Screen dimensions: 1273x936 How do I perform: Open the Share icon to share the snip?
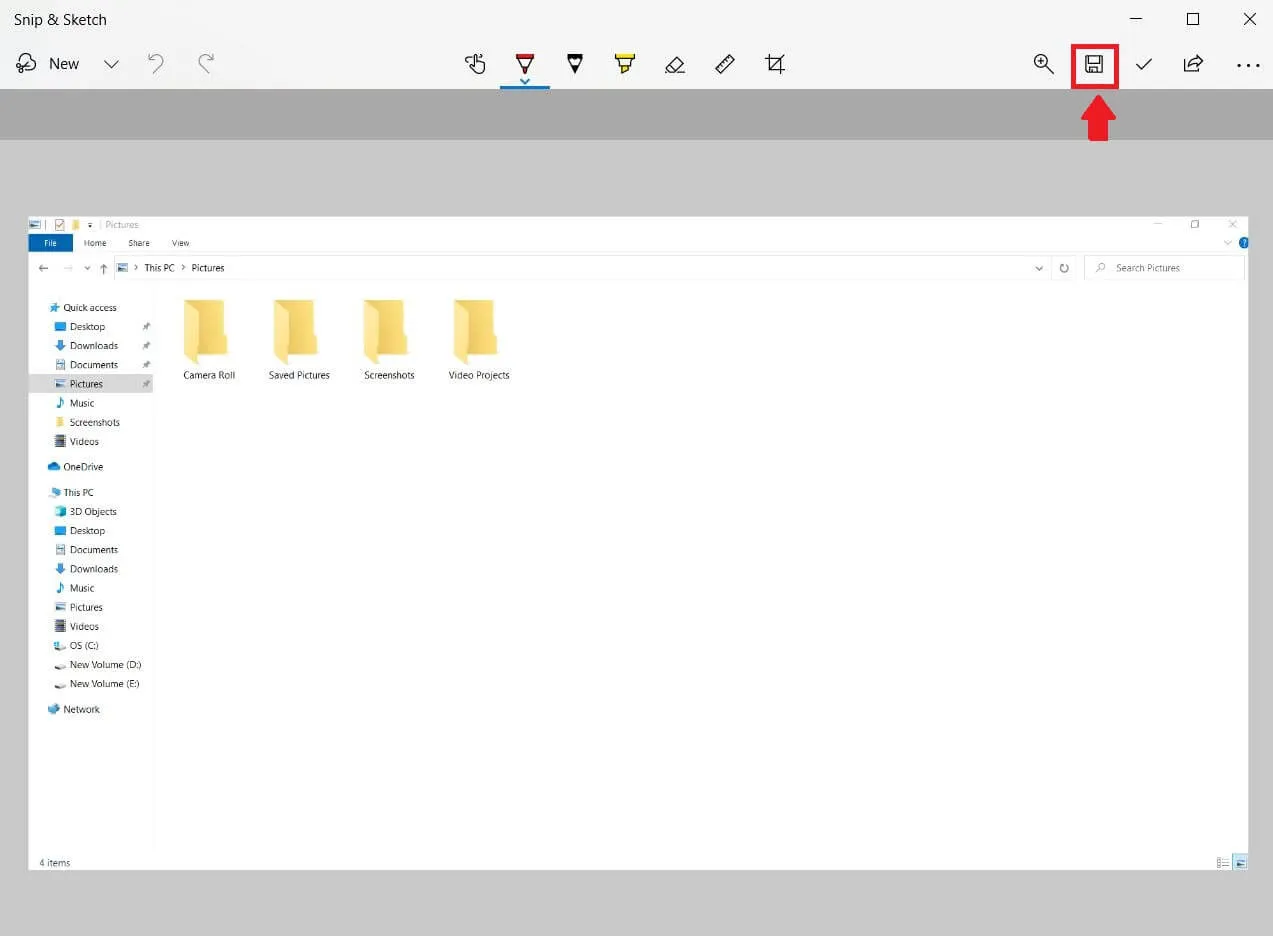[x=1193, y=63]
